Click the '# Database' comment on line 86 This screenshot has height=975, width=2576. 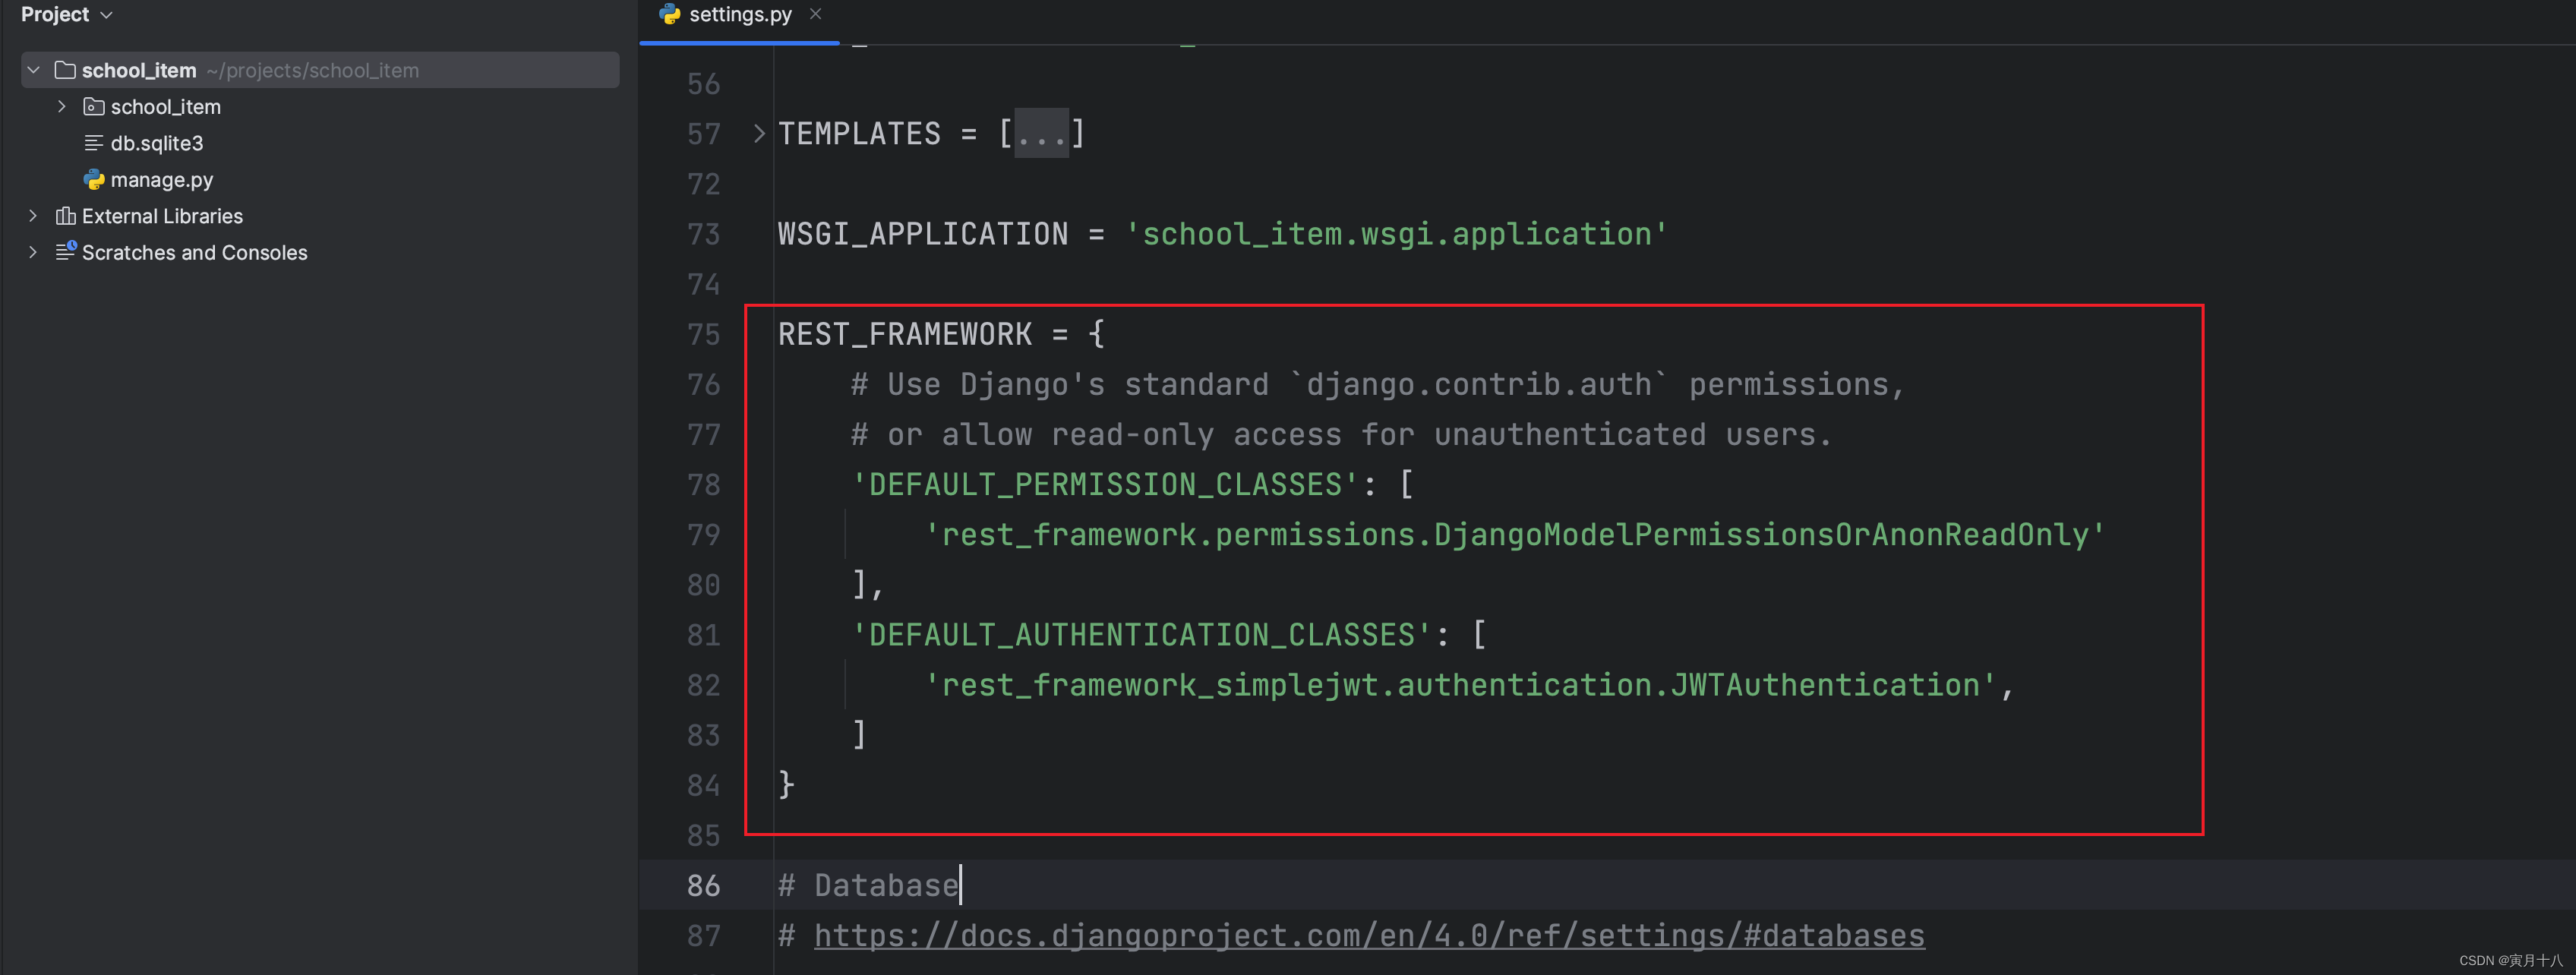click(868, 885)
